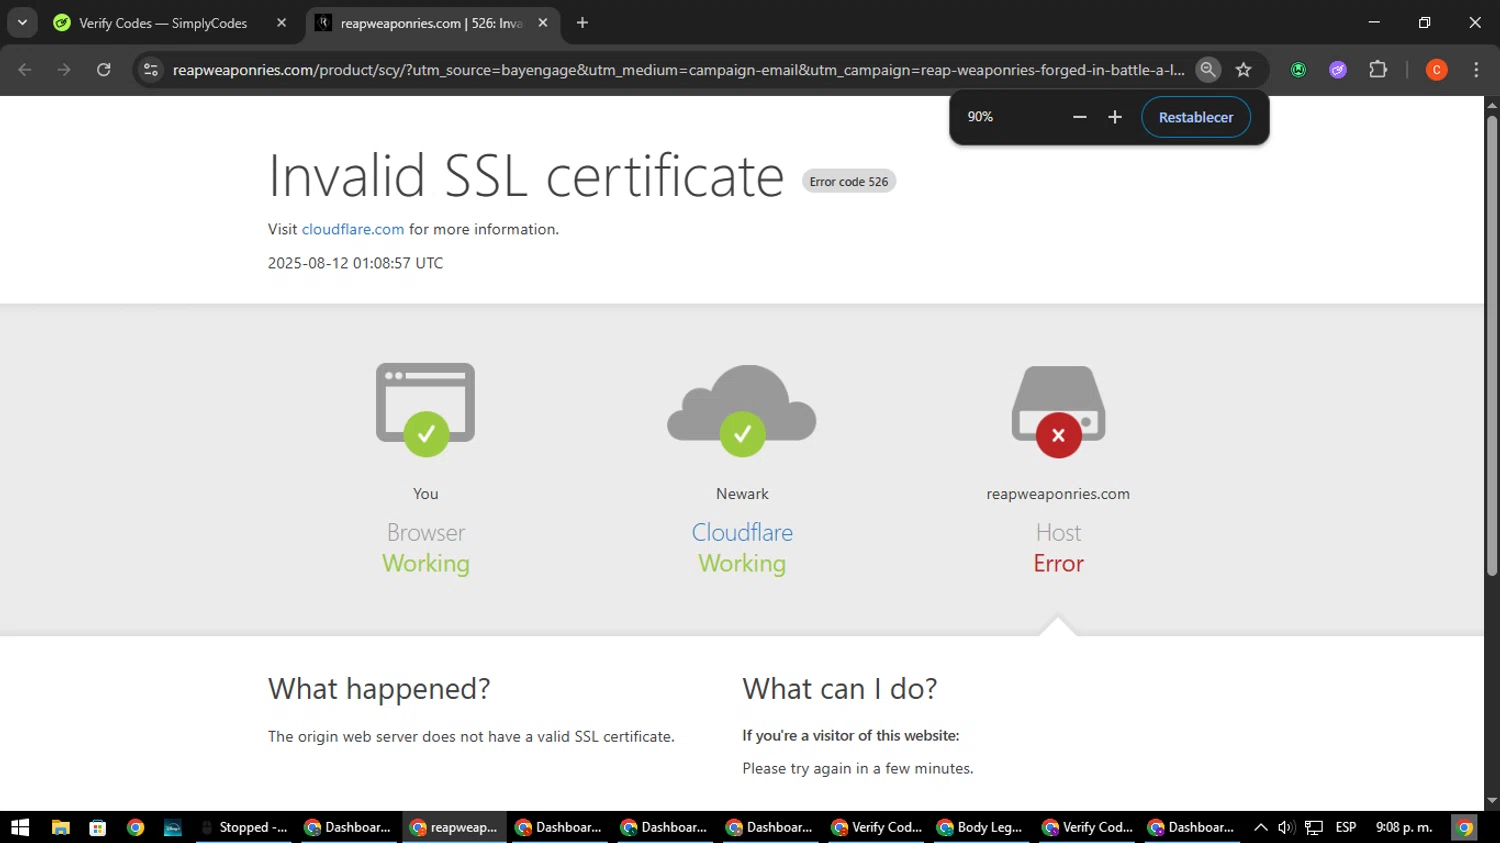Open the network status icon in tray

pos(1314,827)
